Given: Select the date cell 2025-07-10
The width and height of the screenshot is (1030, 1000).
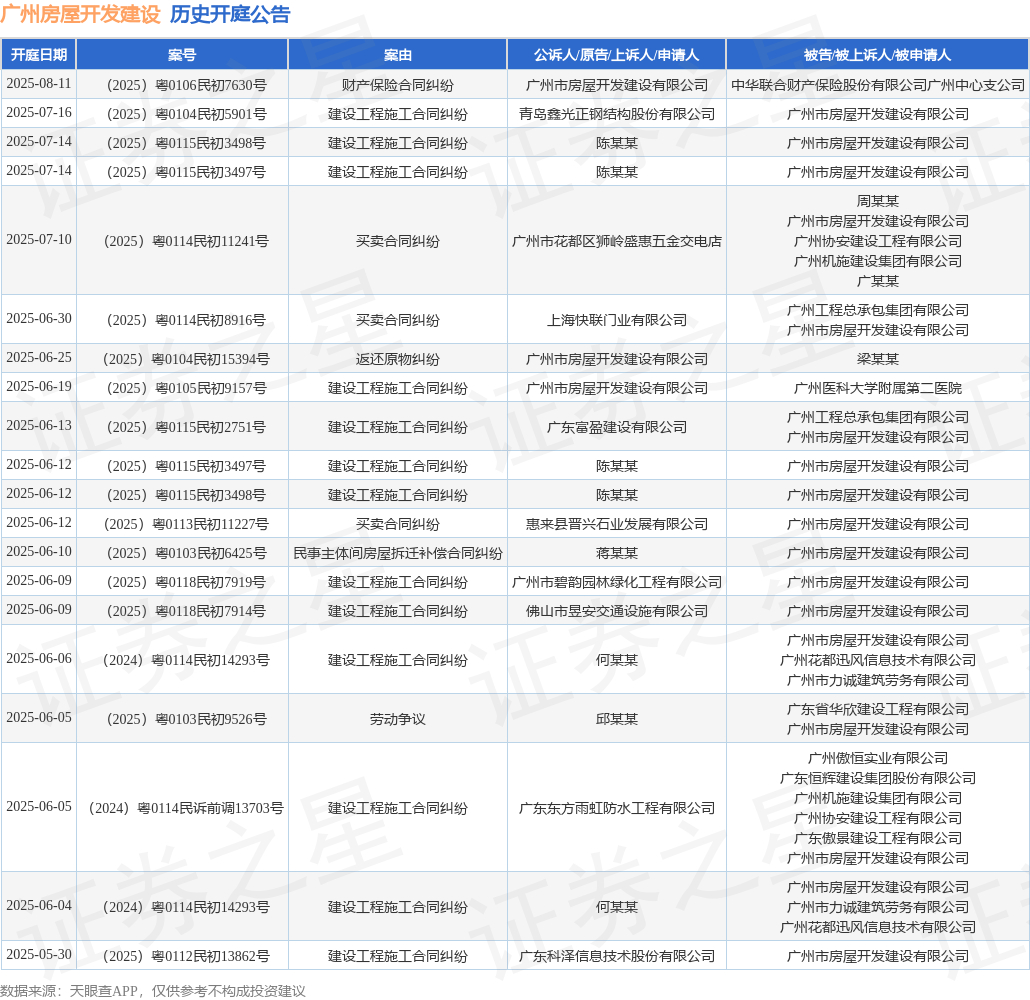Looking at the screenshot, I should pos(39,240).
